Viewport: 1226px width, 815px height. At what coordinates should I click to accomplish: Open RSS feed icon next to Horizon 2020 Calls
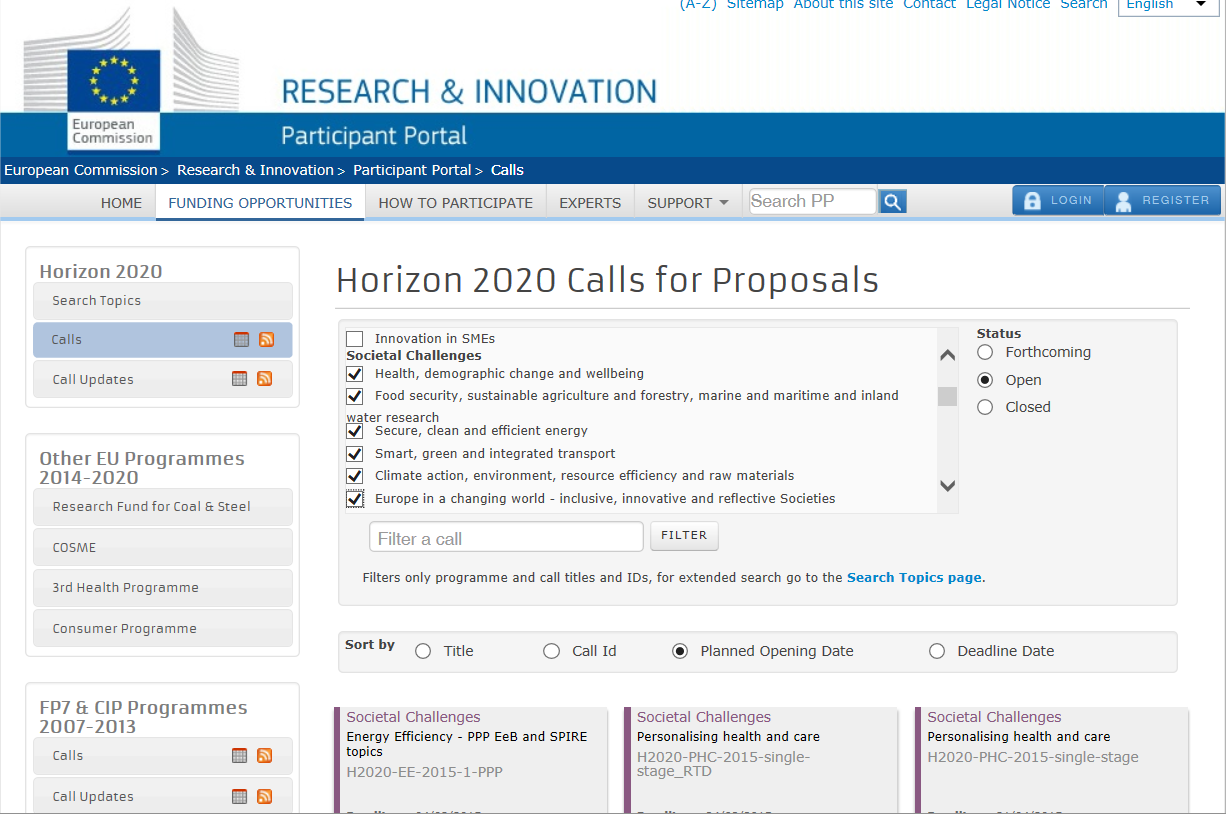(266, 340)
